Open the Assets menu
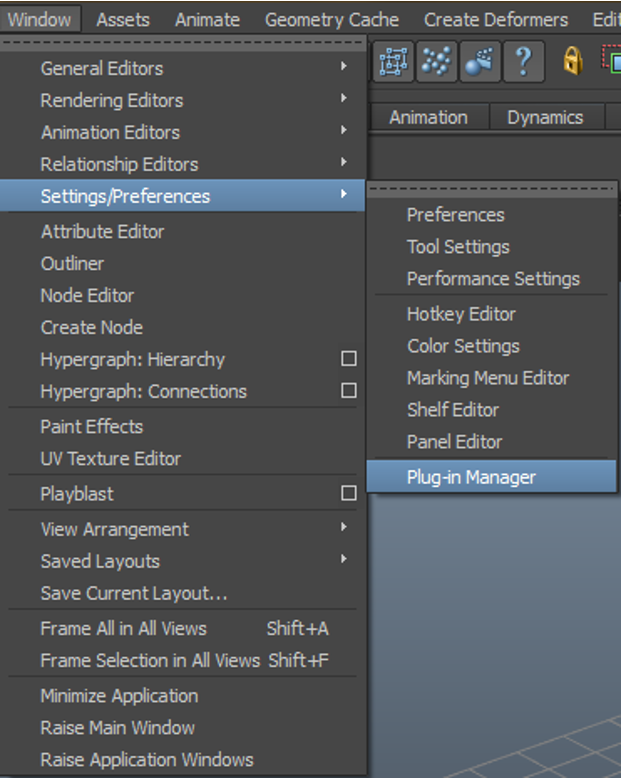Viewport: 621px width, 779px height. [123, 19]
